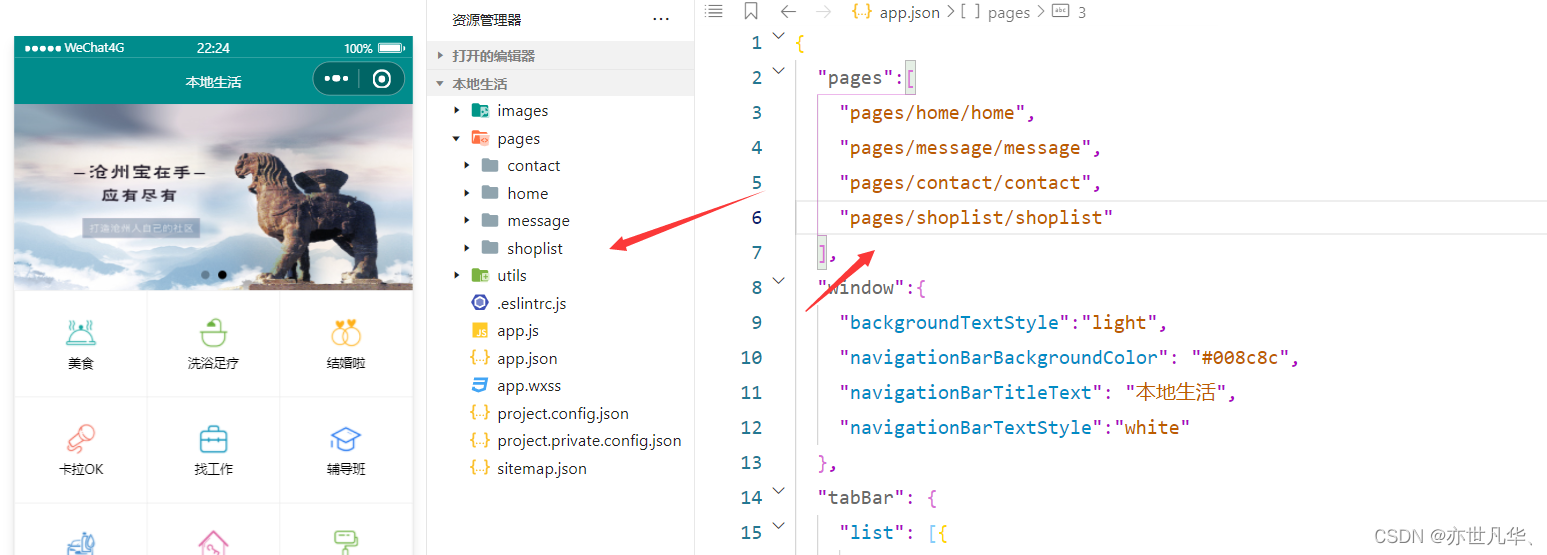Open the 卡拉OK microphone icon
This screenshot has width=1547, height=555.
coord(81,439)
